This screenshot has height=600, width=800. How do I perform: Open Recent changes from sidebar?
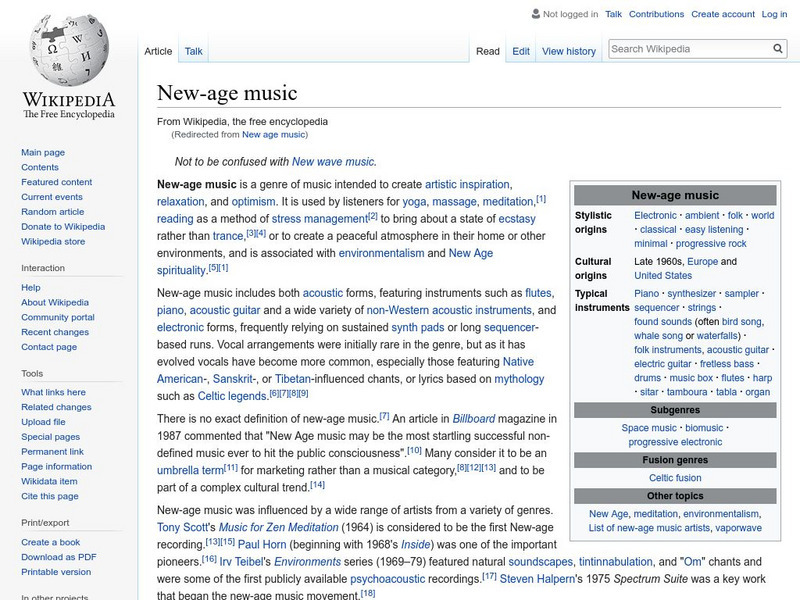pos(55,332)
